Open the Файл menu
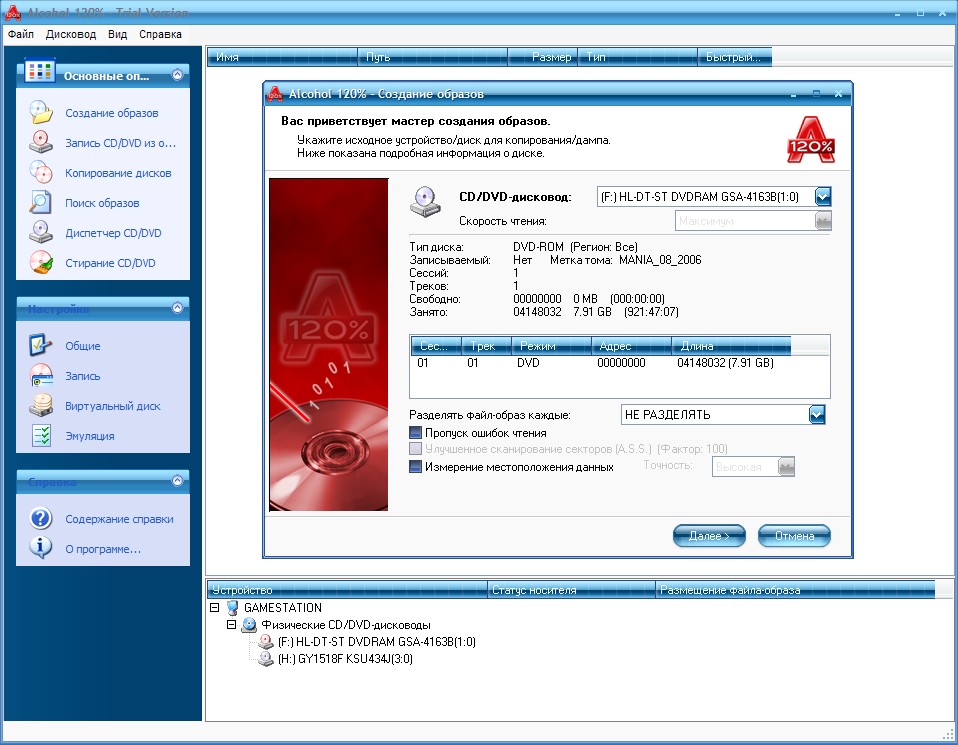The image size is (958, 745). coord(21,34)
